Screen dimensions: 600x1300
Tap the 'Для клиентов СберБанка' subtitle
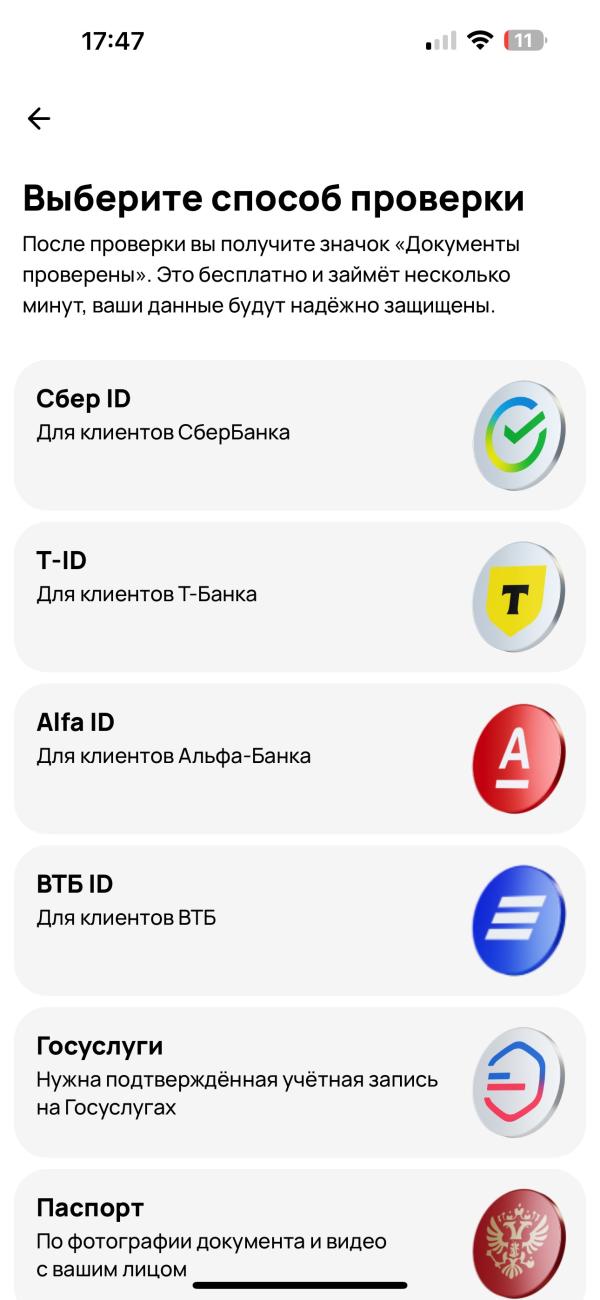[x=163, y=433]
